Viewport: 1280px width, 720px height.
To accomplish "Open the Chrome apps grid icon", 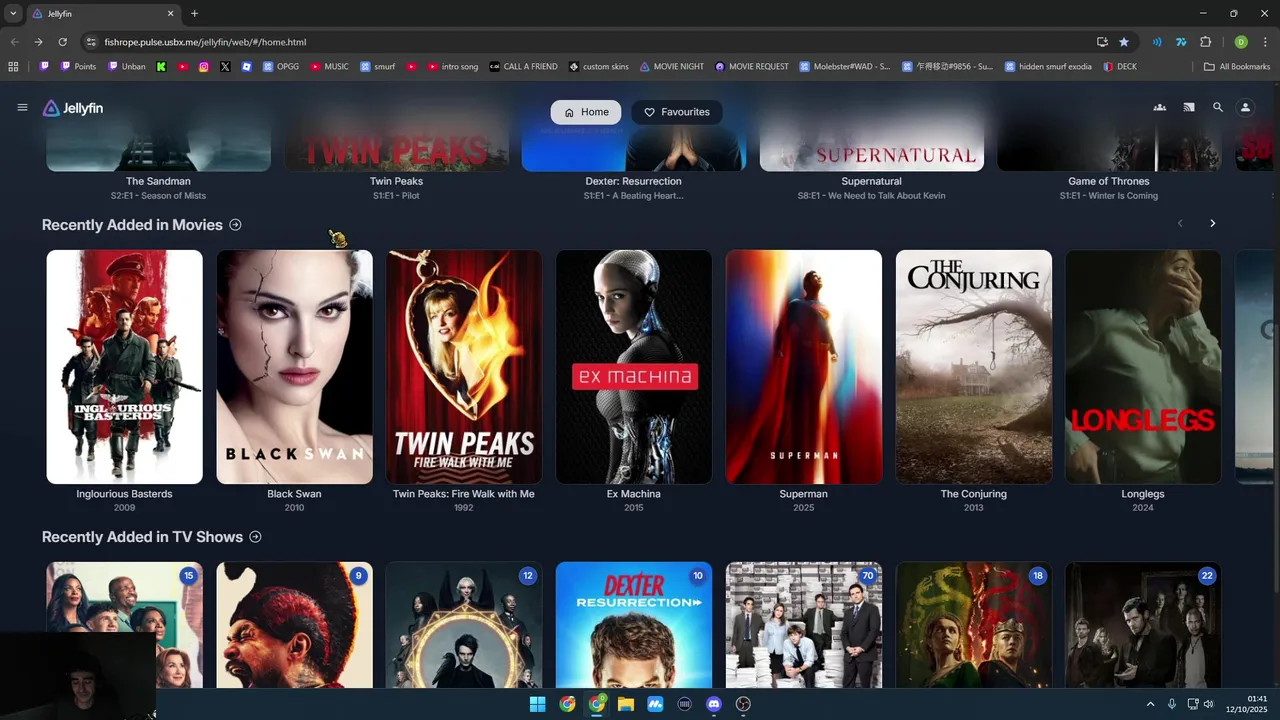I will point(13,67).
